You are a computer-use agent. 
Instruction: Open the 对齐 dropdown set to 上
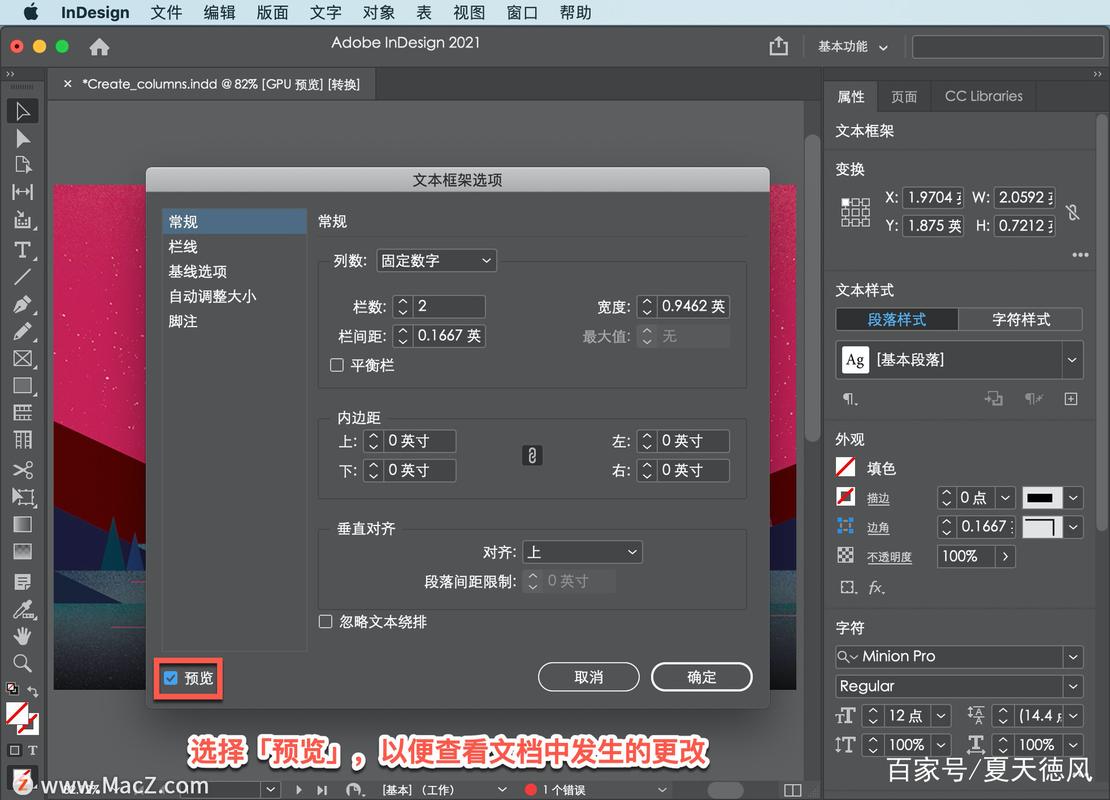tap(583, 551)
